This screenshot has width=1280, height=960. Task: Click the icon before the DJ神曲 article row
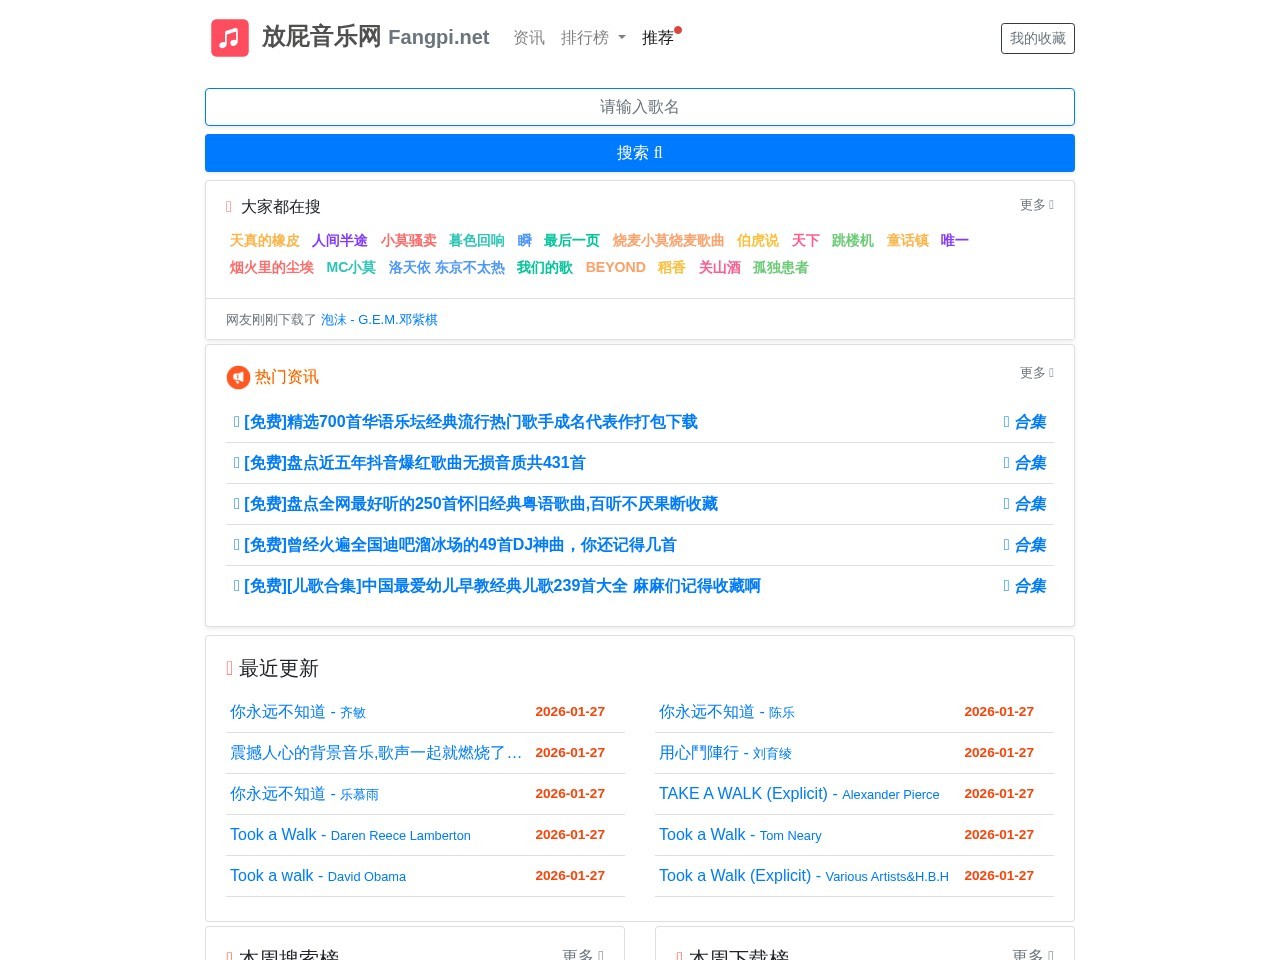coord(236,545)
